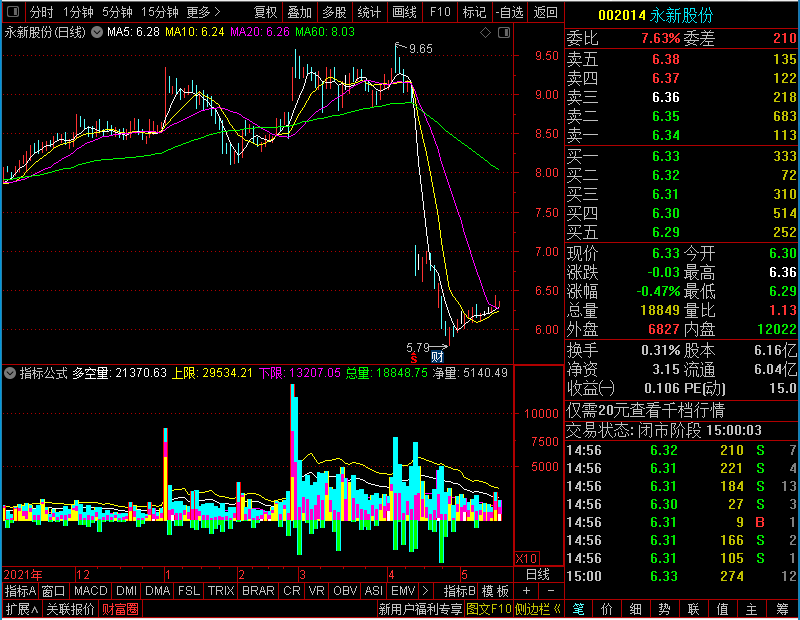The image size is (800, 620).
Task: Click 仅需20元查看千档行情 link
Action: point(645,411)
